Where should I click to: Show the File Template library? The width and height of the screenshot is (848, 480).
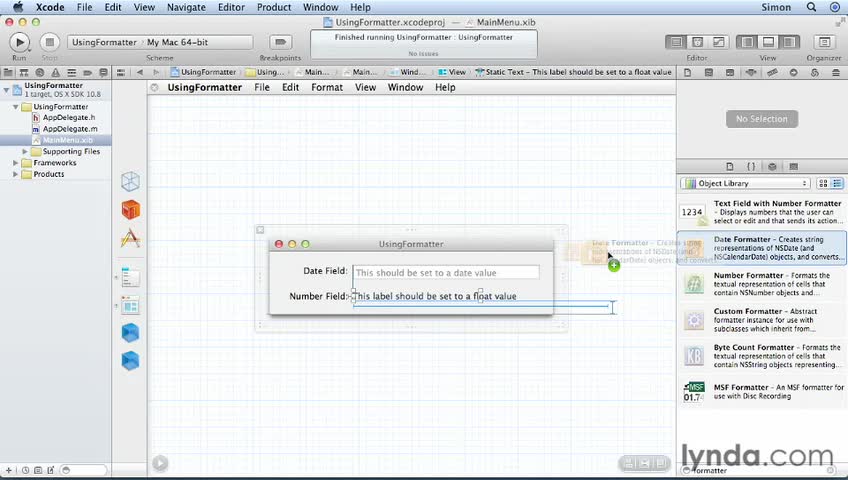(730, 166)
